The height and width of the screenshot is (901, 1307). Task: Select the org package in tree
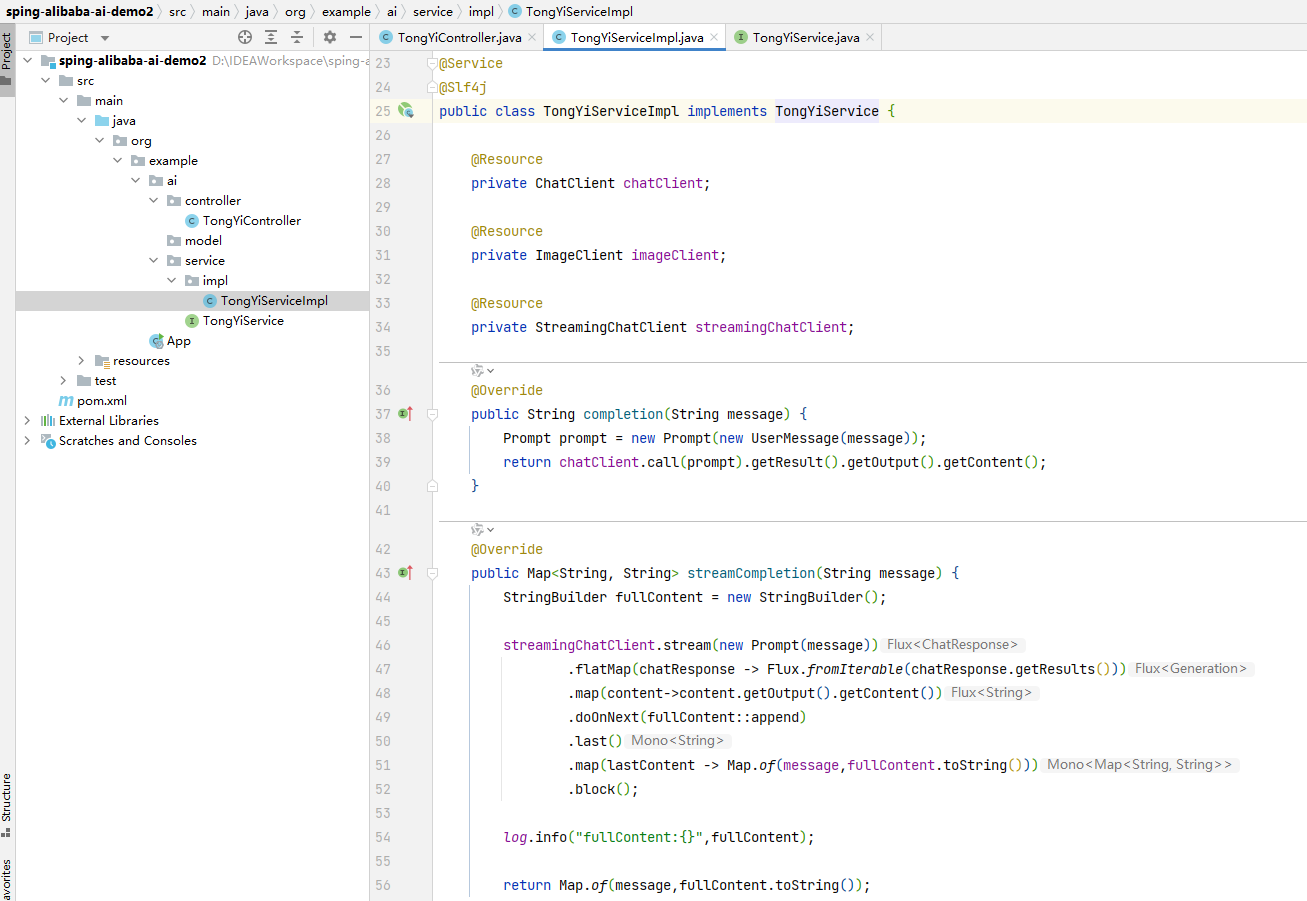coord(141,140)
